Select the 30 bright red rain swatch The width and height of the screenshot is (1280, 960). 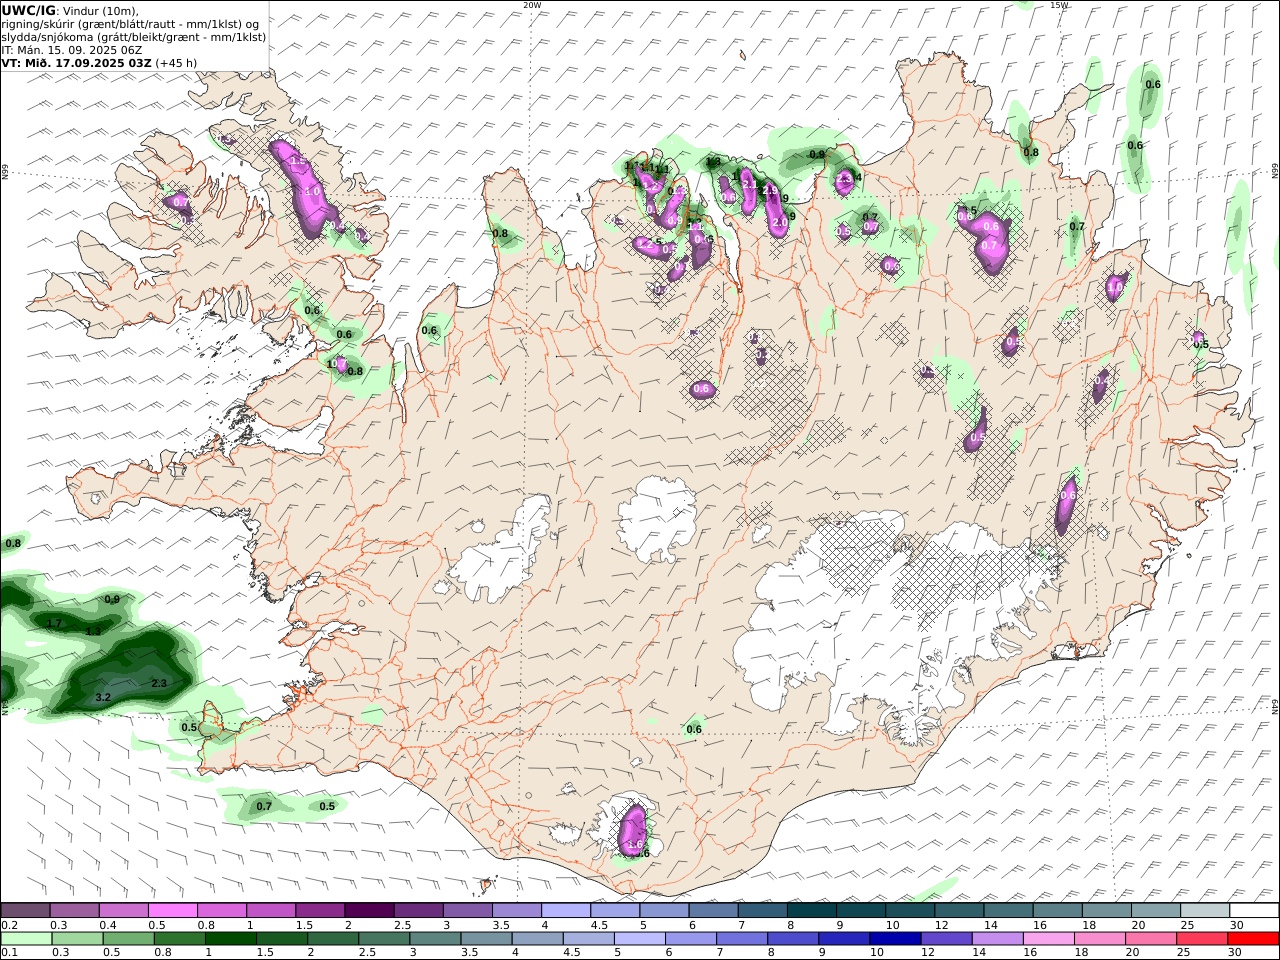(1252, 939)
